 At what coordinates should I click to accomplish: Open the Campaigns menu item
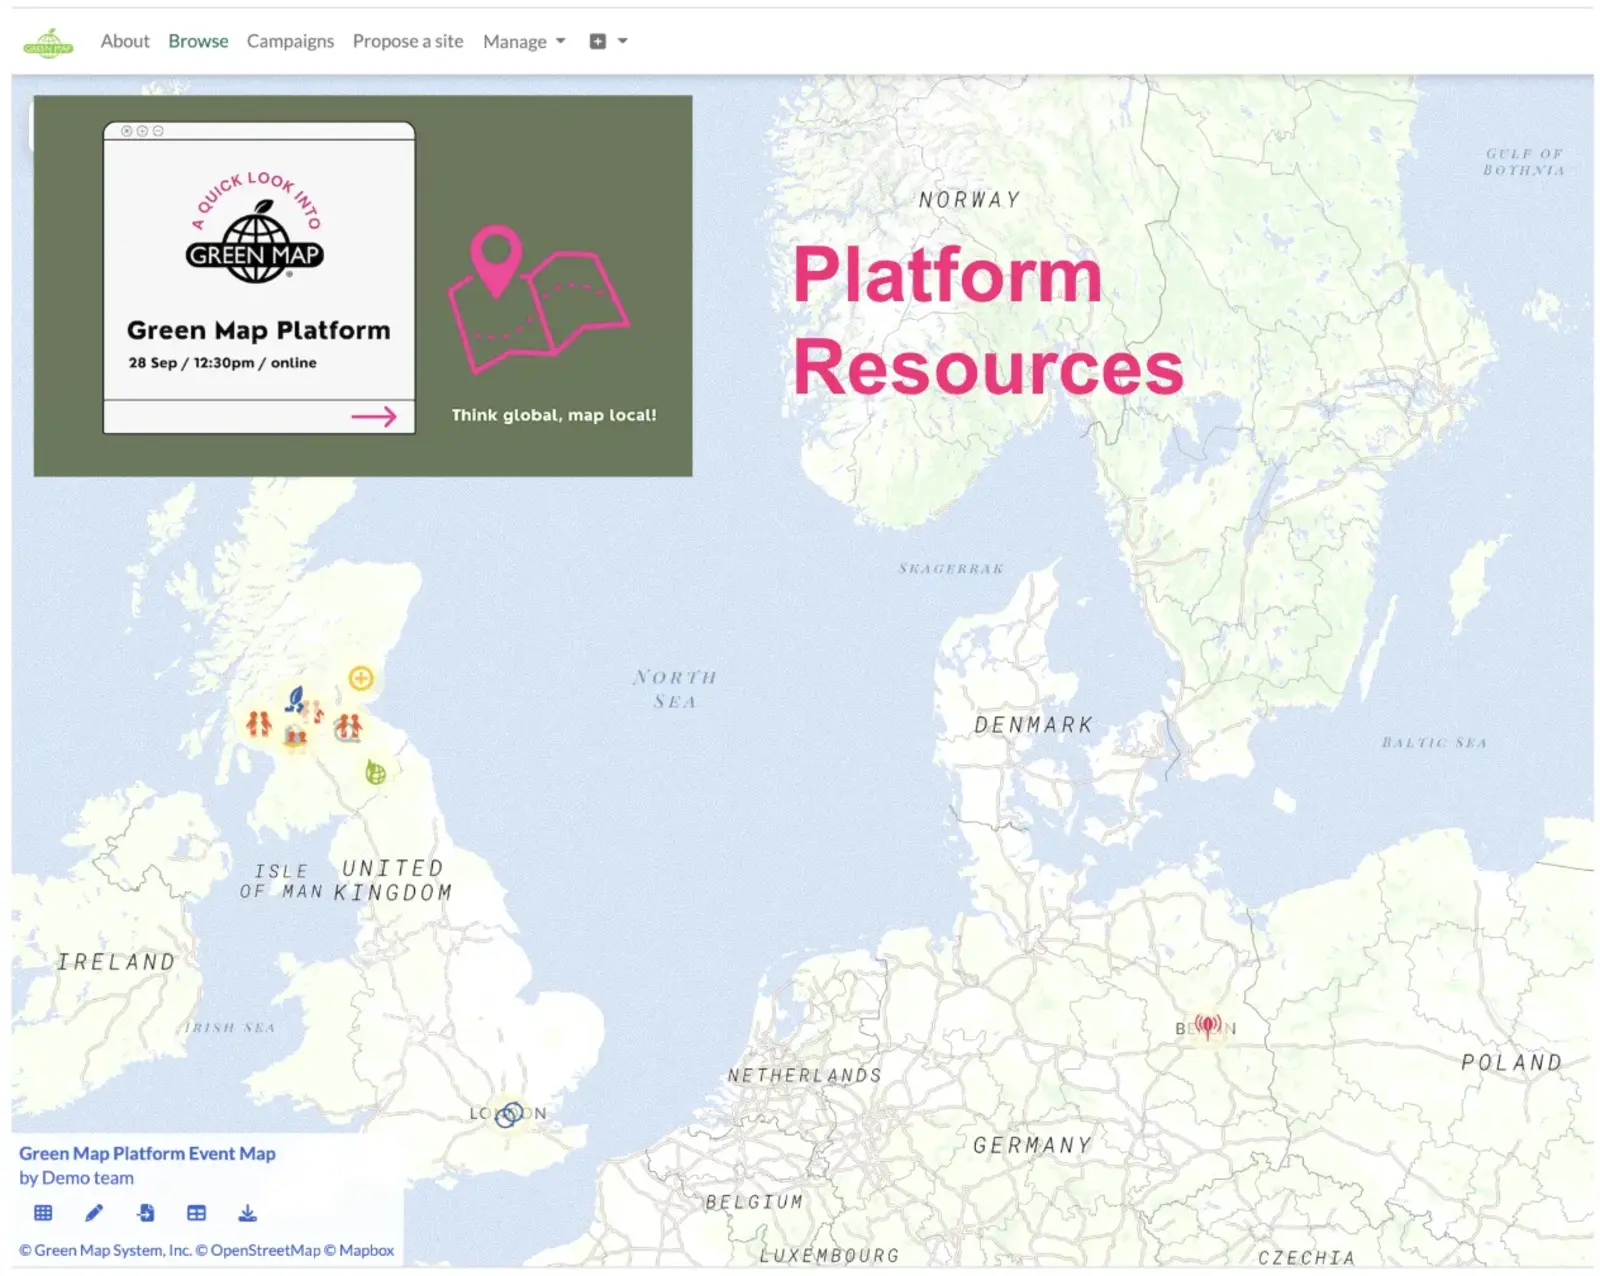[290, 41]
